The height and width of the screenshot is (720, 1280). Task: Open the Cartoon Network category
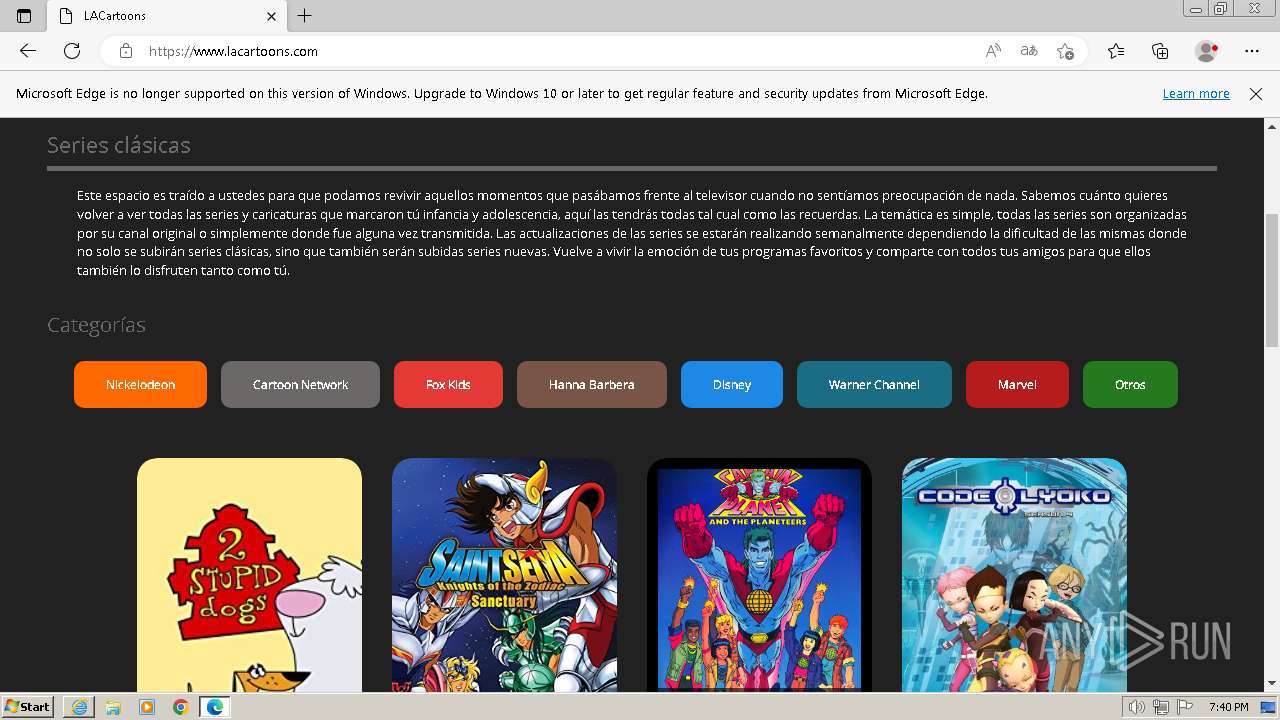pos(300,384)
